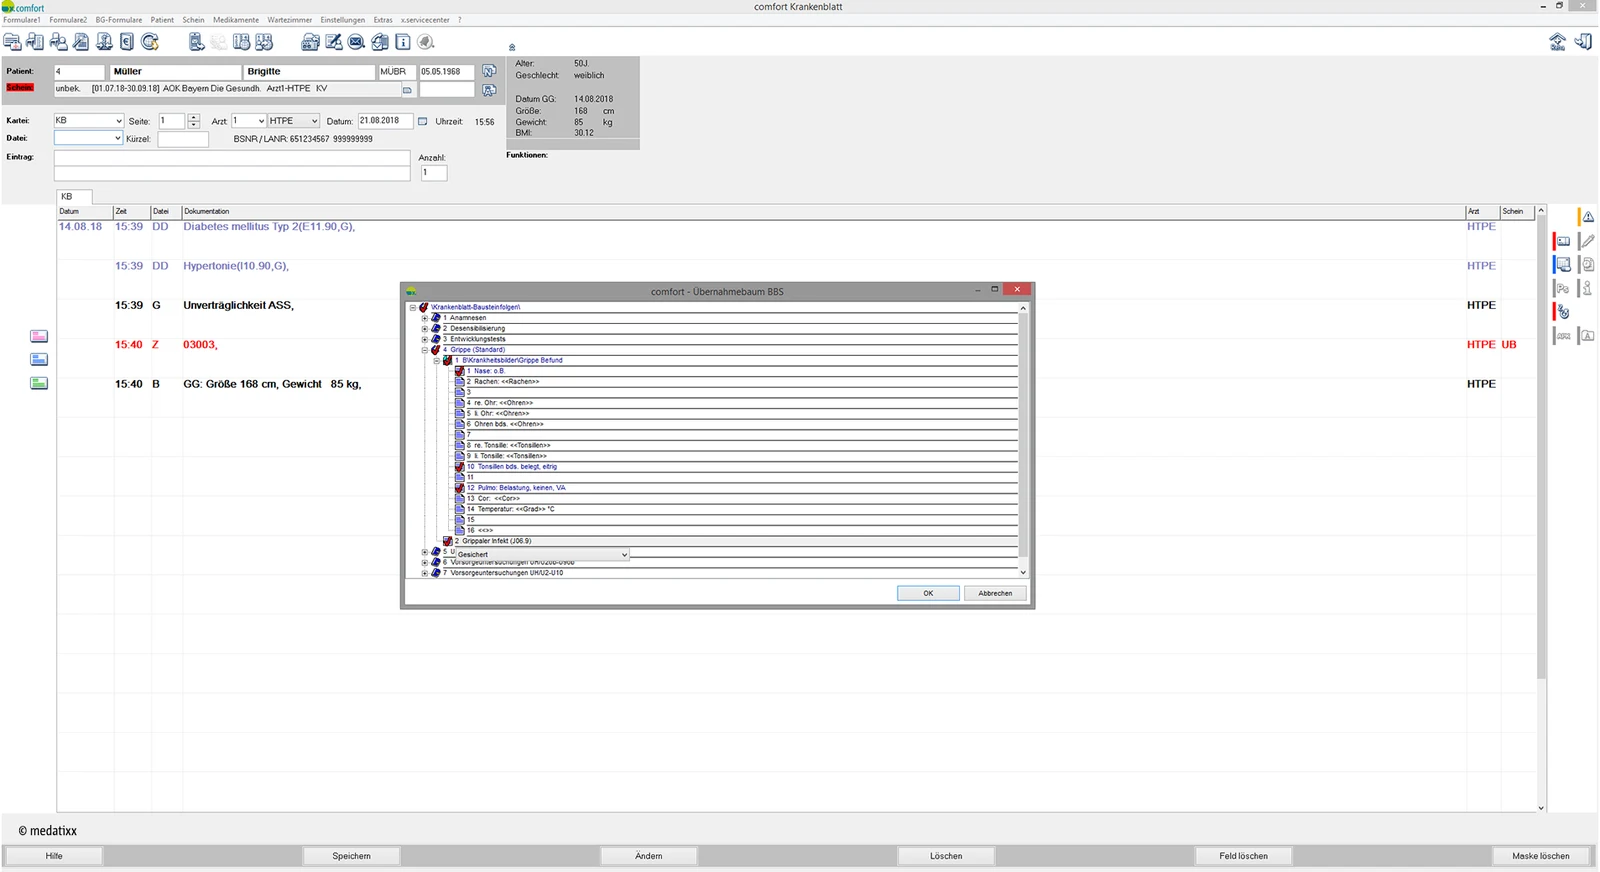Click the blue card icon left of records
Viewport: 1600px width, 872px height.
(x=39, y=359)
